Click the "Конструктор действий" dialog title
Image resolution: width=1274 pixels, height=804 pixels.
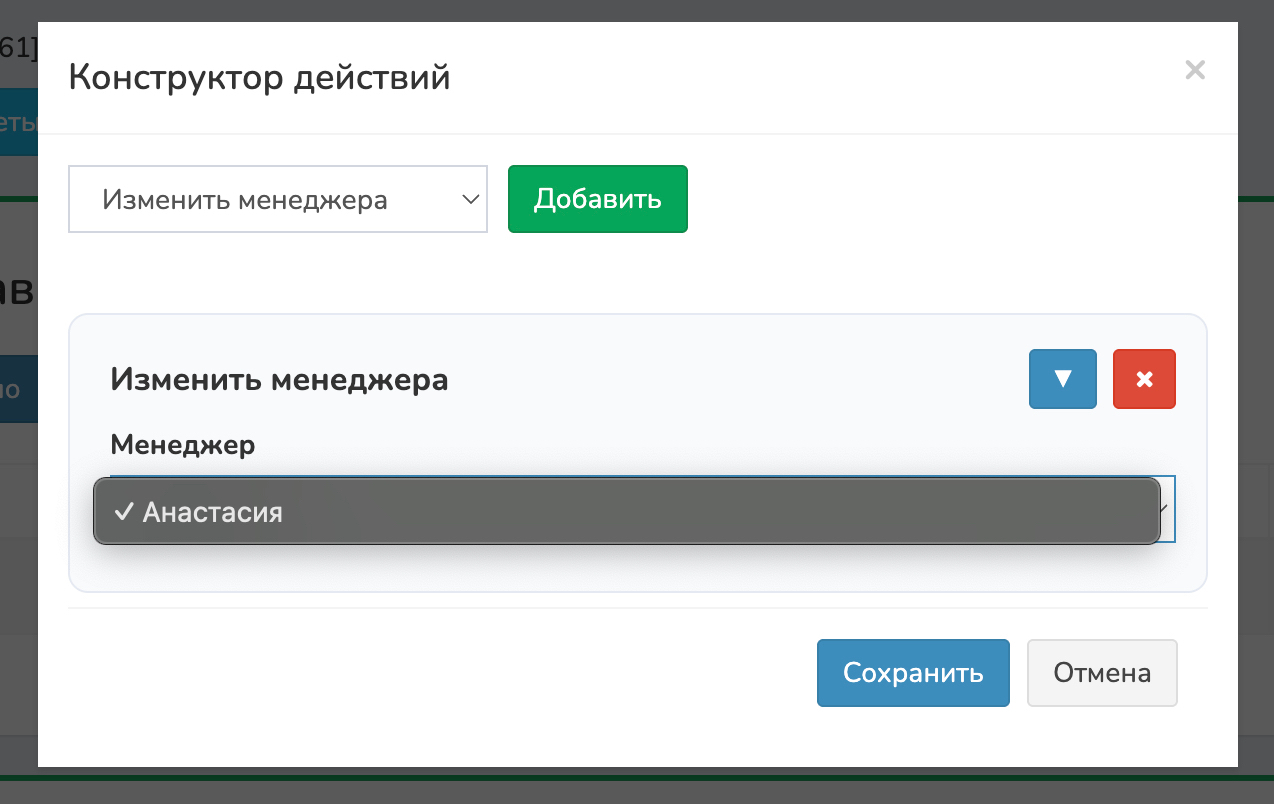(259, 77)
